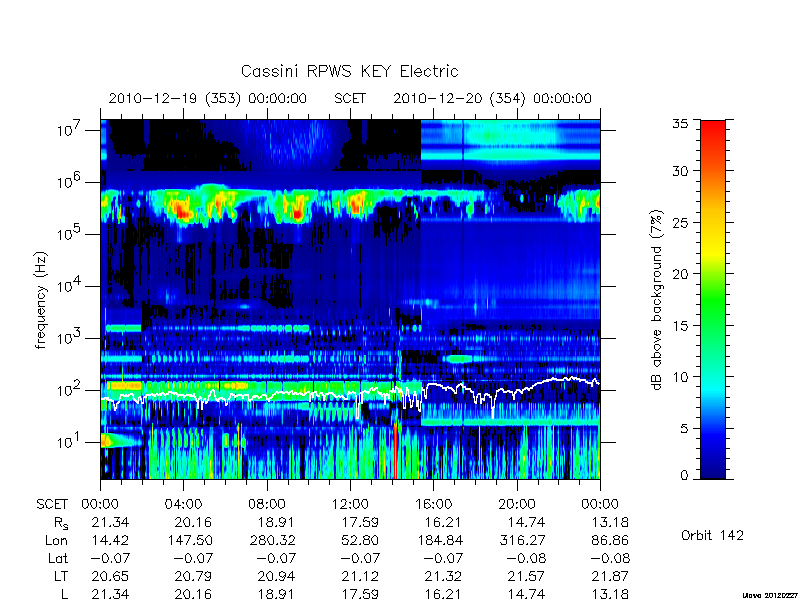Click the LT row label
800x600 pixels.
[61, 577]
